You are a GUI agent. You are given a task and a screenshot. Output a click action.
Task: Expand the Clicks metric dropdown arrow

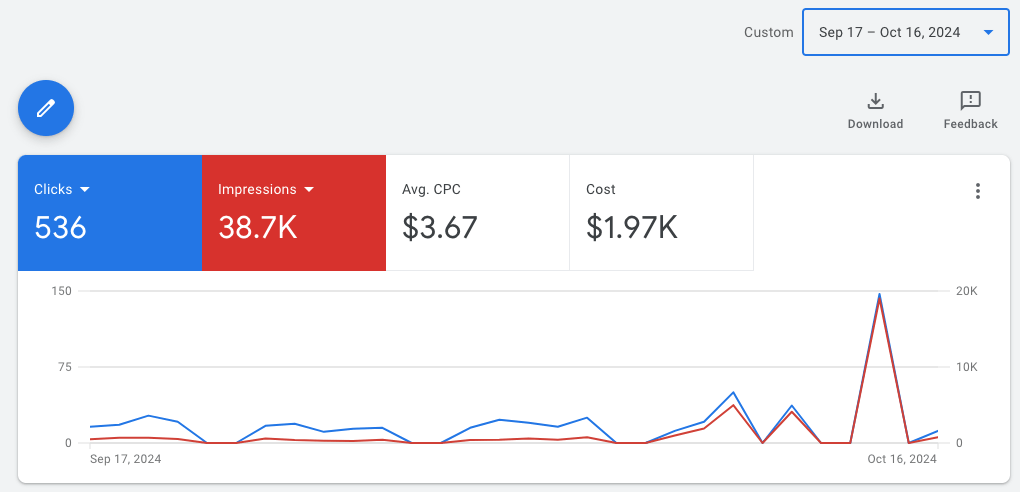(x=85, y=190)
